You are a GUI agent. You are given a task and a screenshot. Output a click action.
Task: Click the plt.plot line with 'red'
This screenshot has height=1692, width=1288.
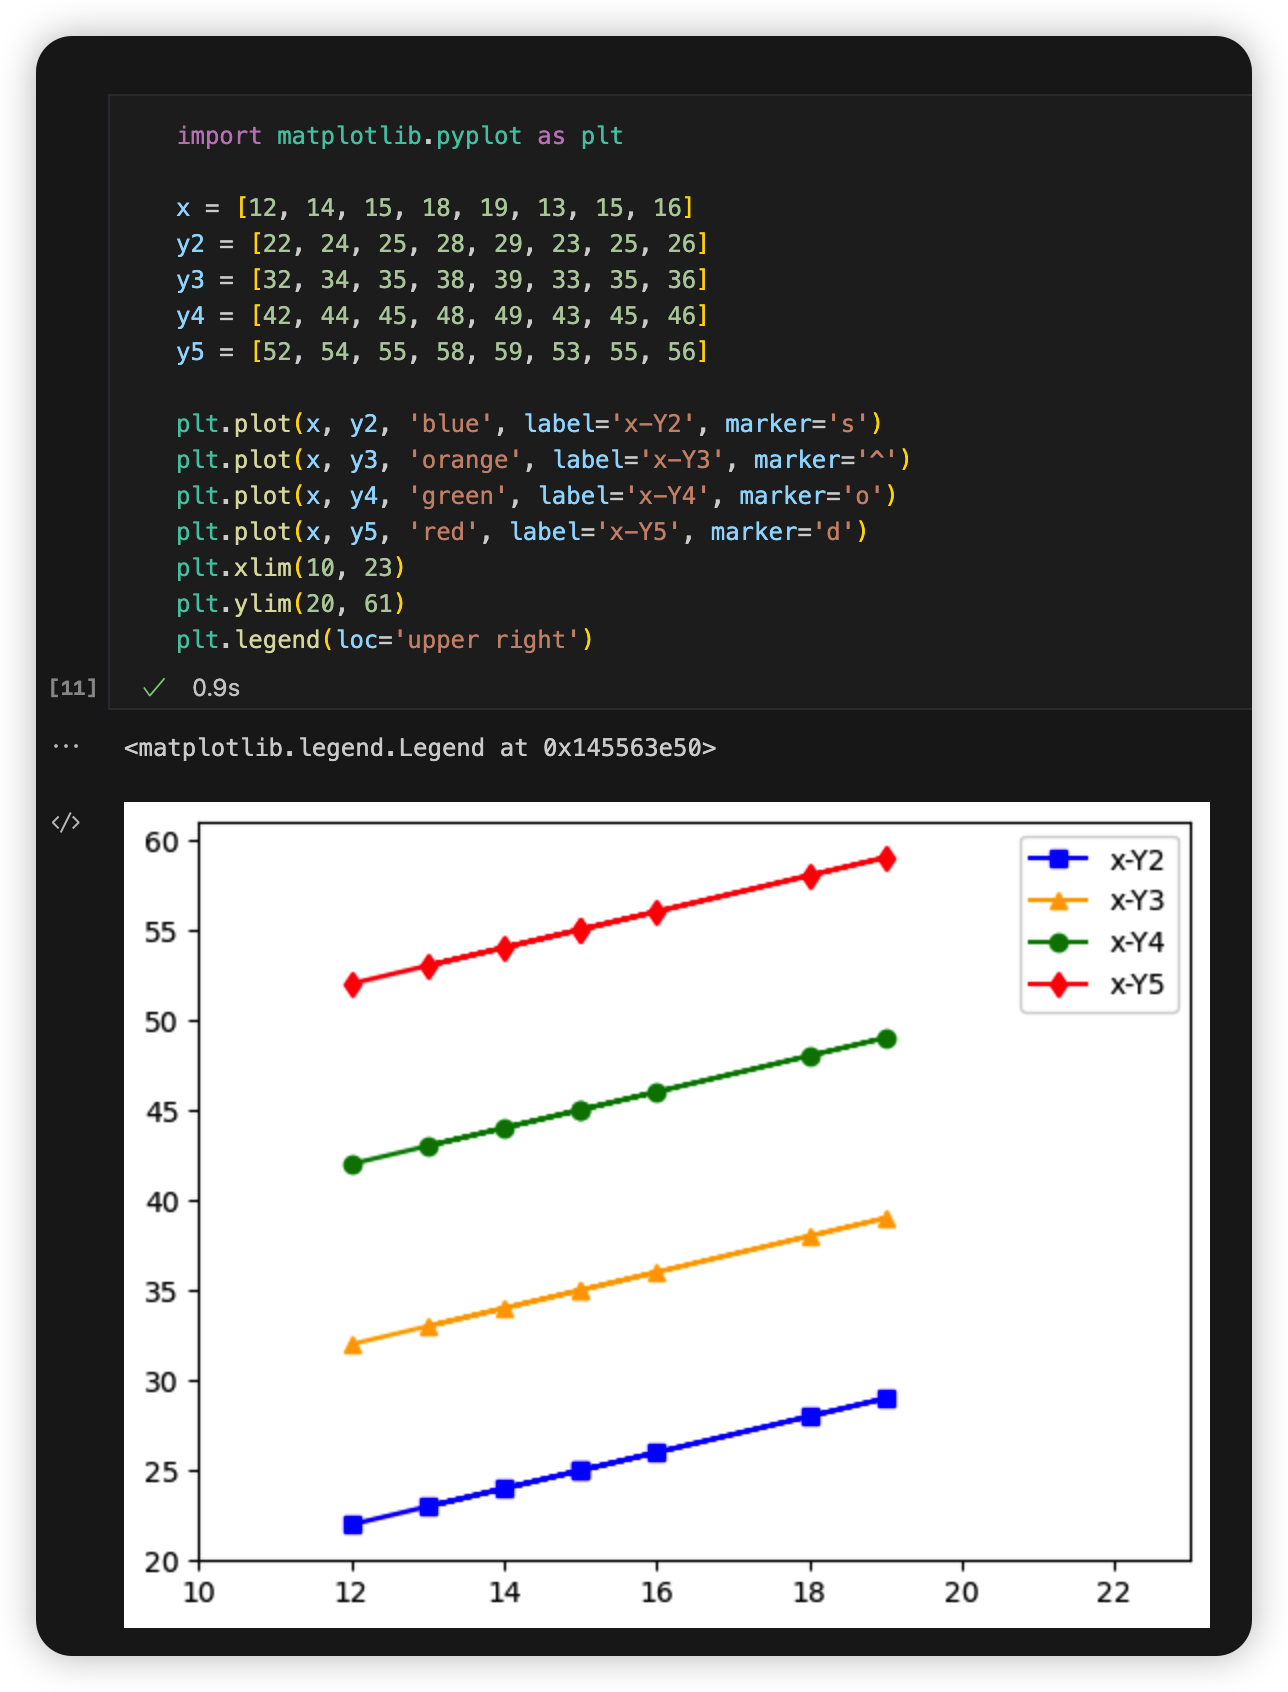pos(522,532)
